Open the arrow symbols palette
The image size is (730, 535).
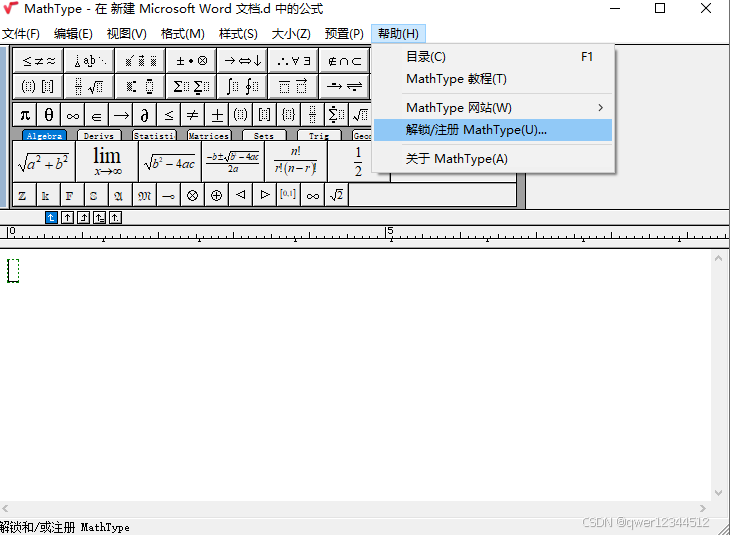pos(242,61)
